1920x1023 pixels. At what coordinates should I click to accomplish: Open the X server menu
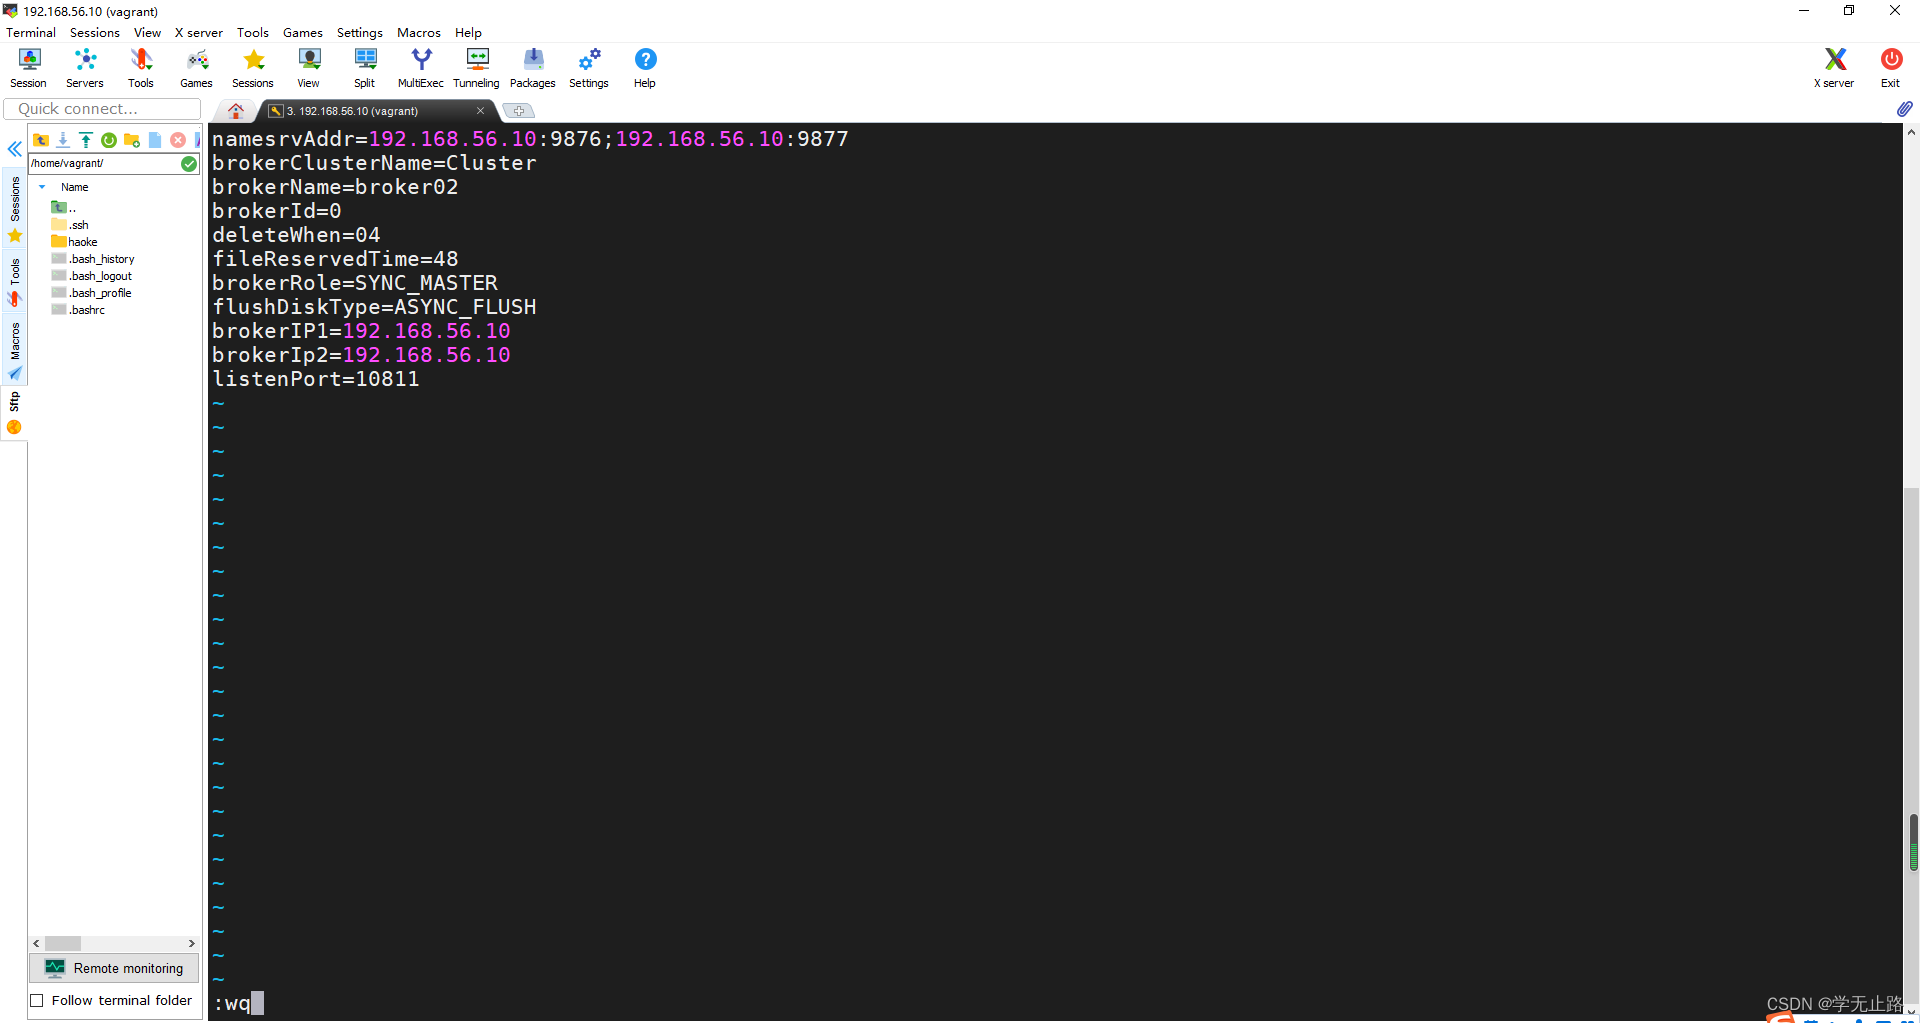[x=199, y=33]
